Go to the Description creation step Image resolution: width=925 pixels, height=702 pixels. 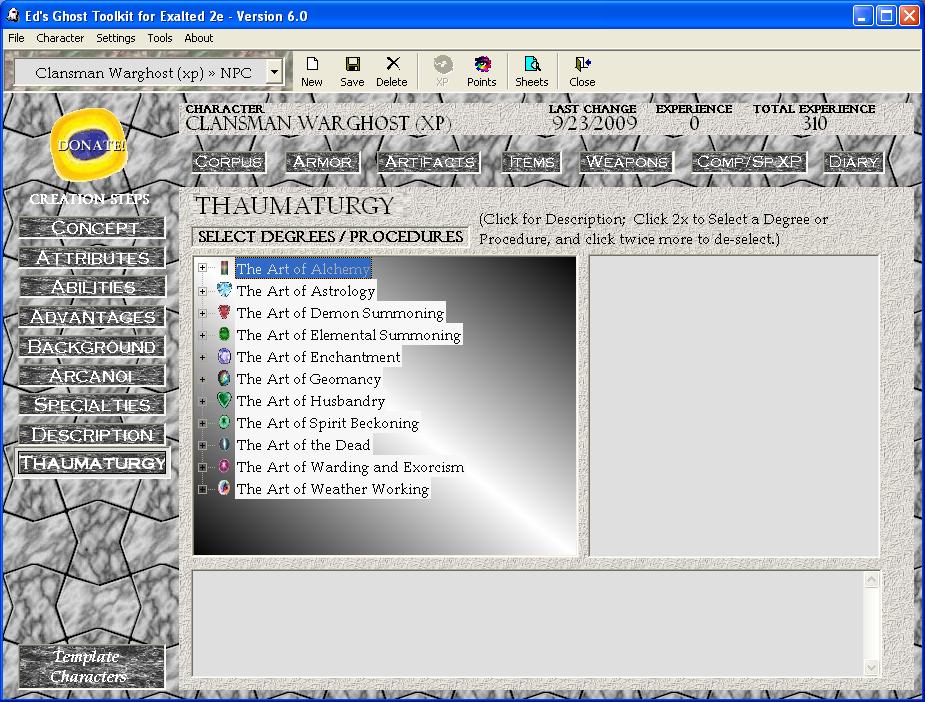(x=92, y=434)
